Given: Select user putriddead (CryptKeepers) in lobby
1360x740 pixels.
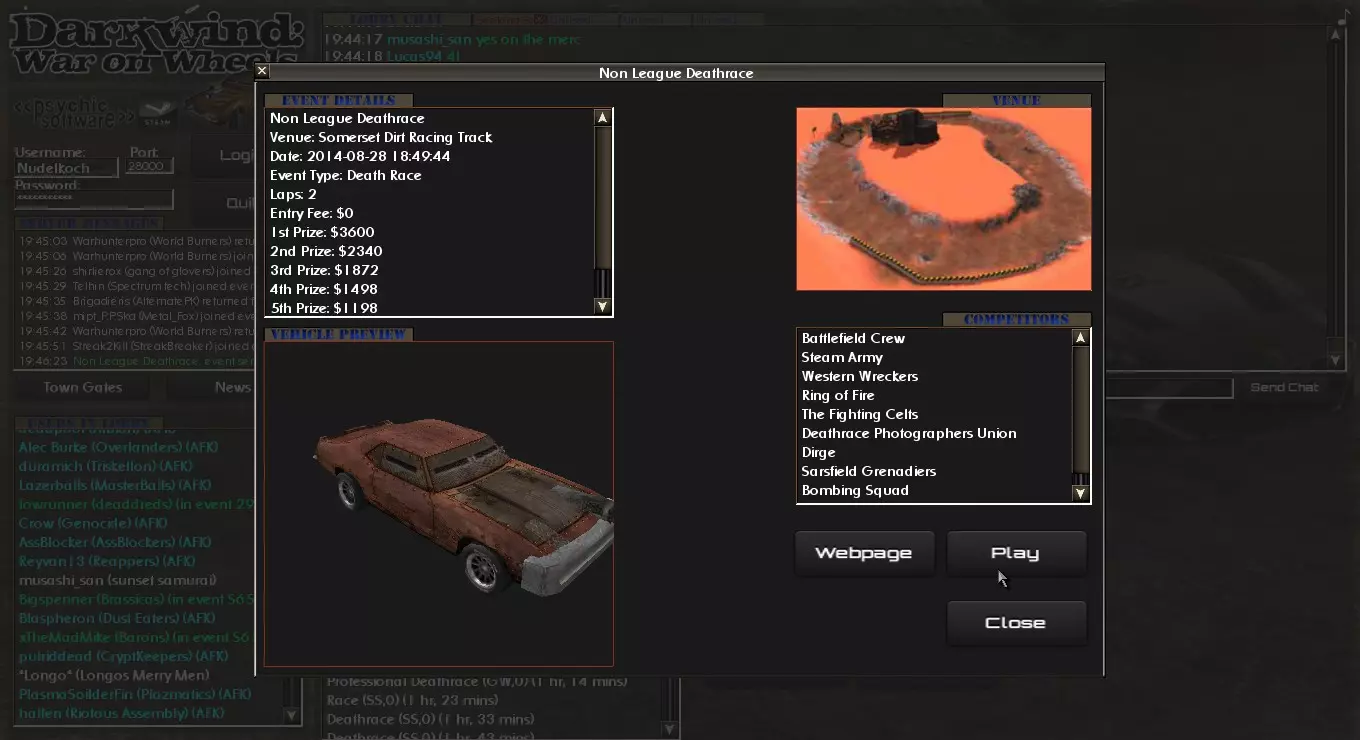Looking at the screenshot, I should point(124,656).
